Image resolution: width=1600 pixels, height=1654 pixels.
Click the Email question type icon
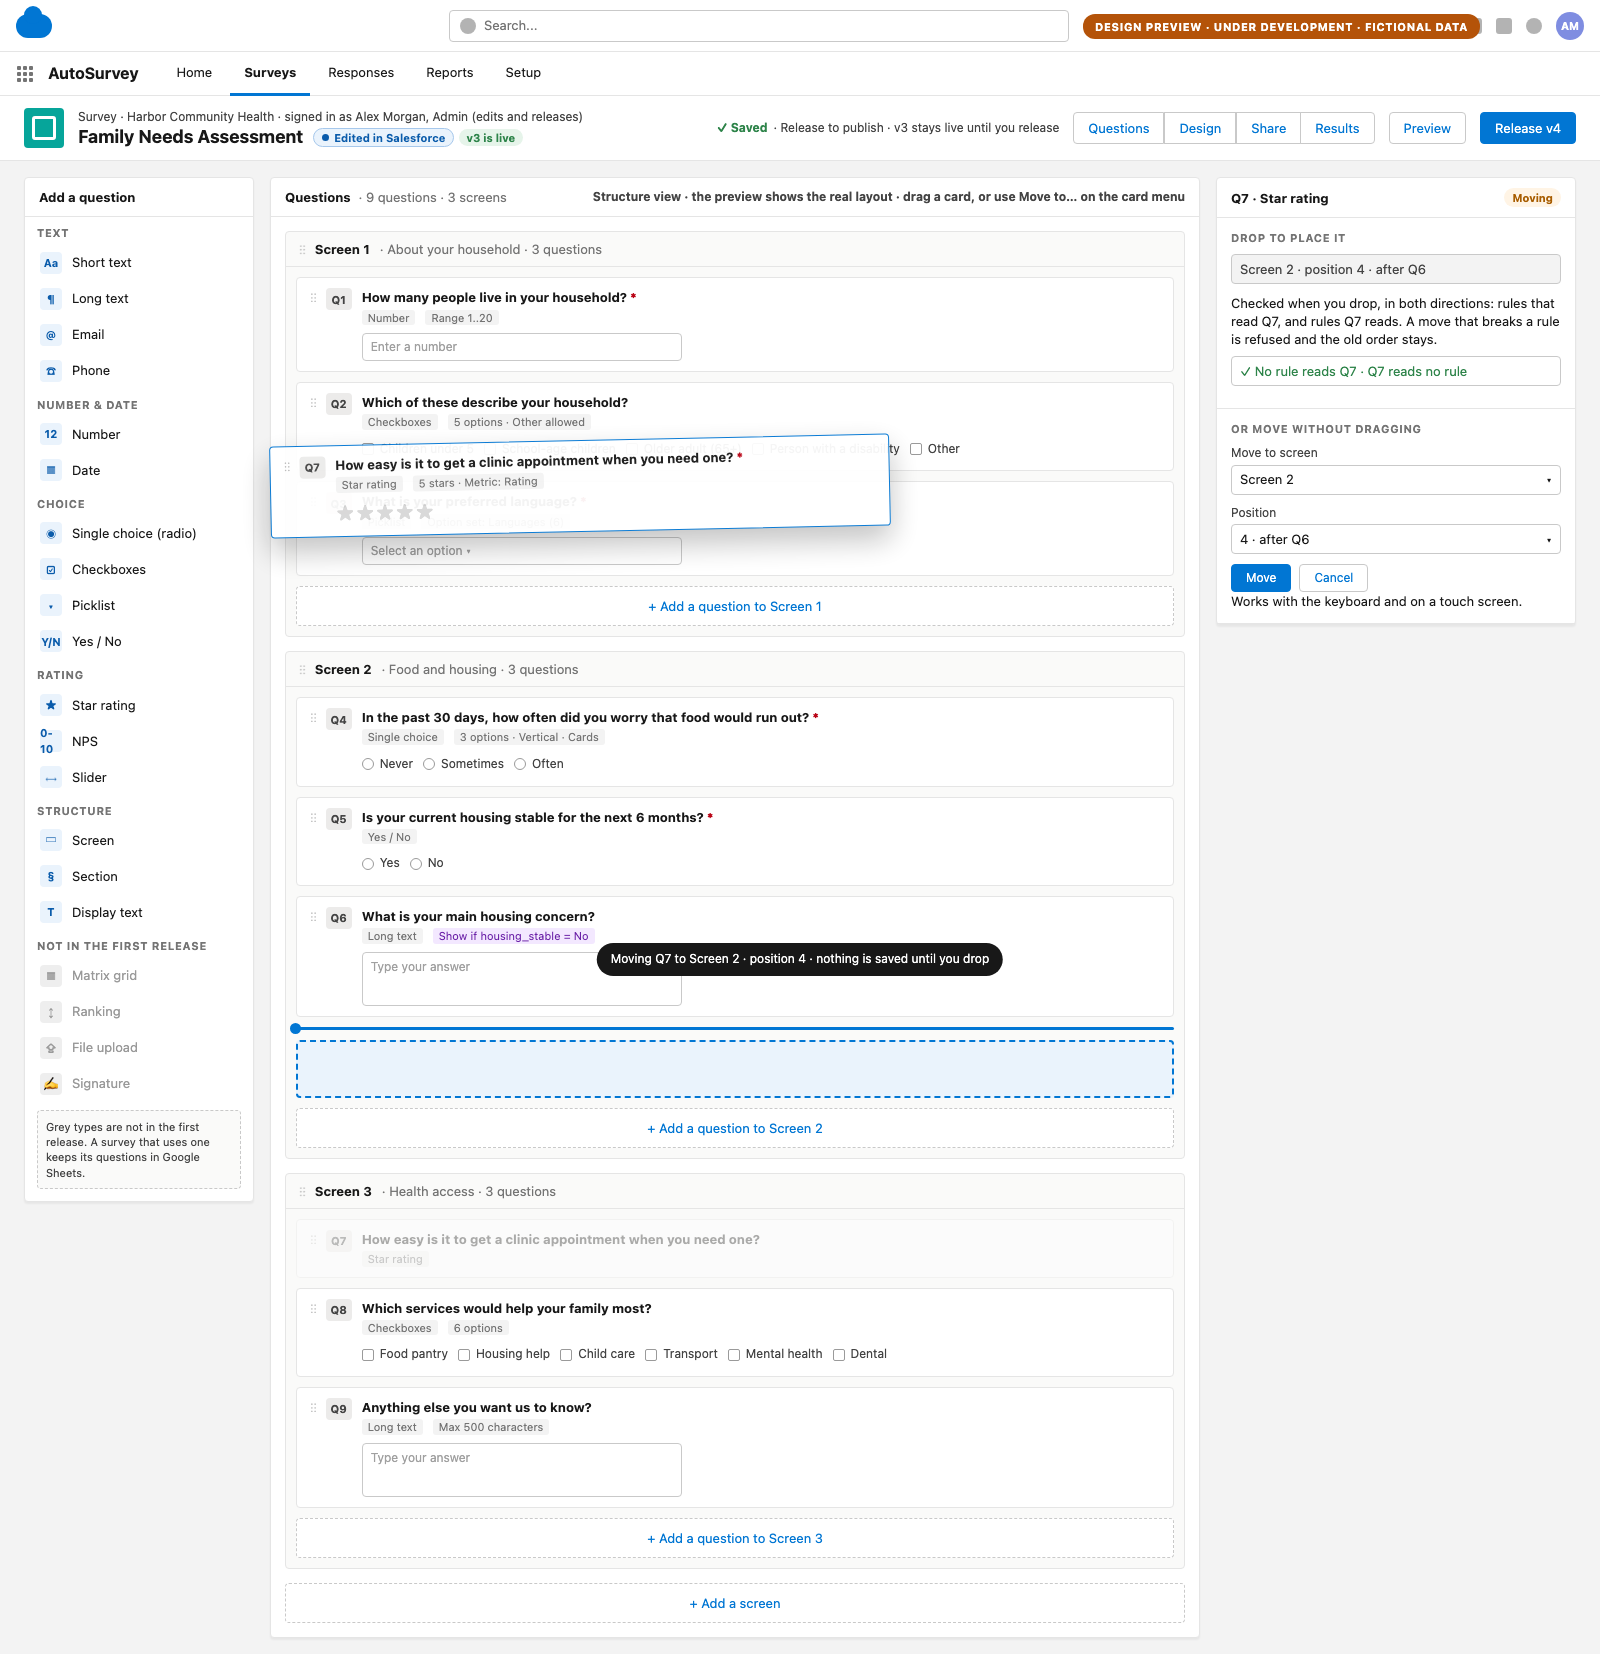click(51, 335)
